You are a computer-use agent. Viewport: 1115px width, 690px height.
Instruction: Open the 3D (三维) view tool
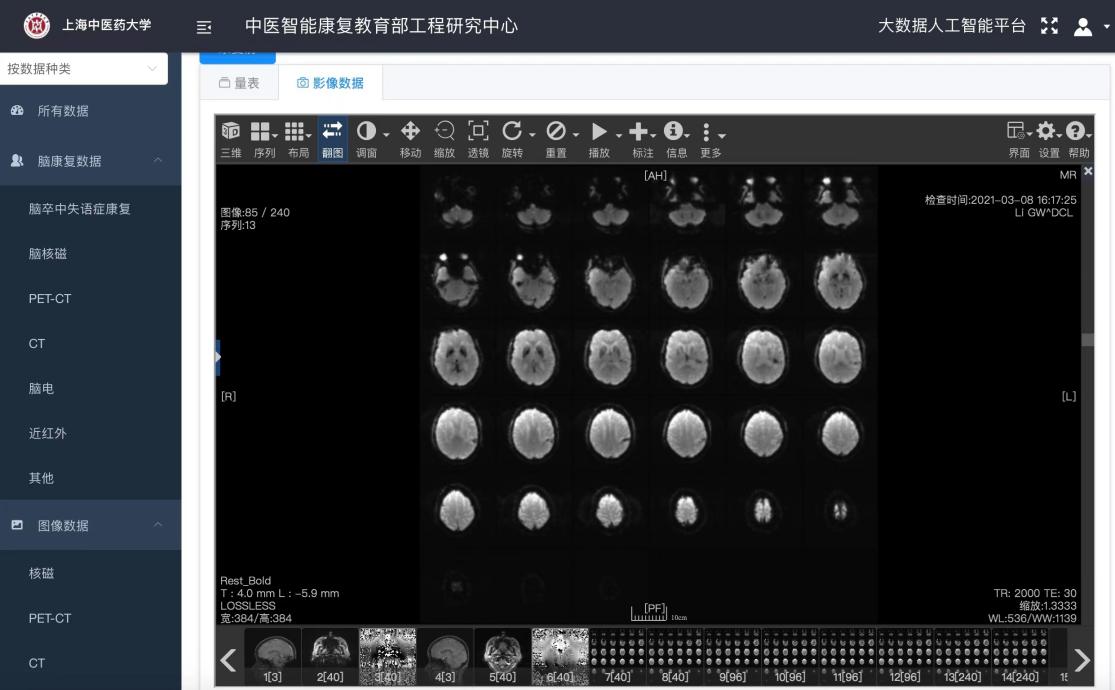tap(230, 132)
